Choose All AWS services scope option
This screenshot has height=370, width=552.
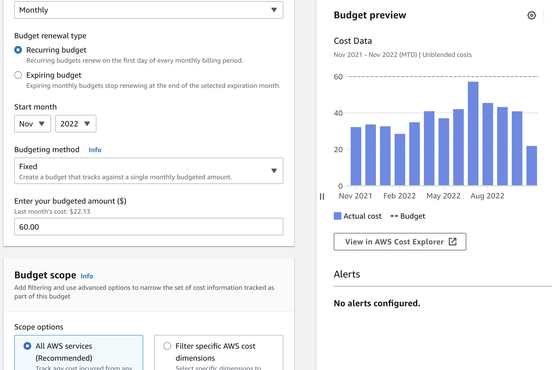click(x=27, y=346)
